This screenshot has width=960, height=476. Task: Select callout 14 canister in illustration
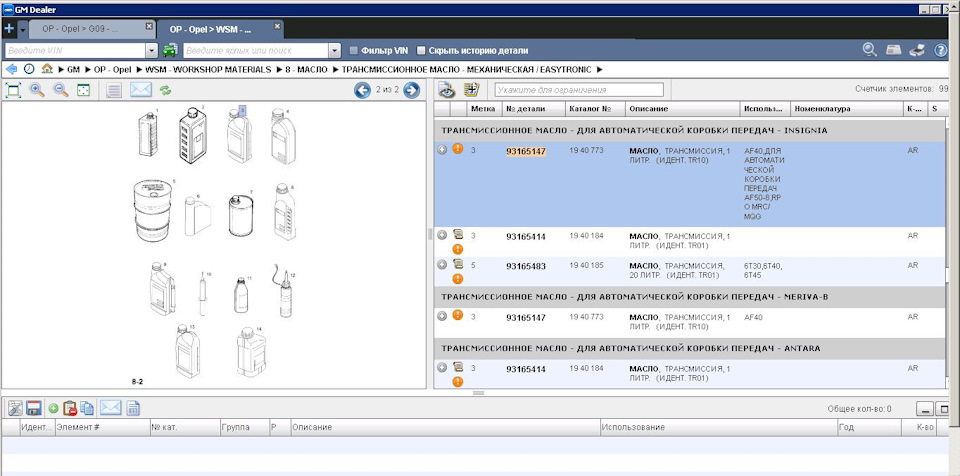tap(252, 352)
